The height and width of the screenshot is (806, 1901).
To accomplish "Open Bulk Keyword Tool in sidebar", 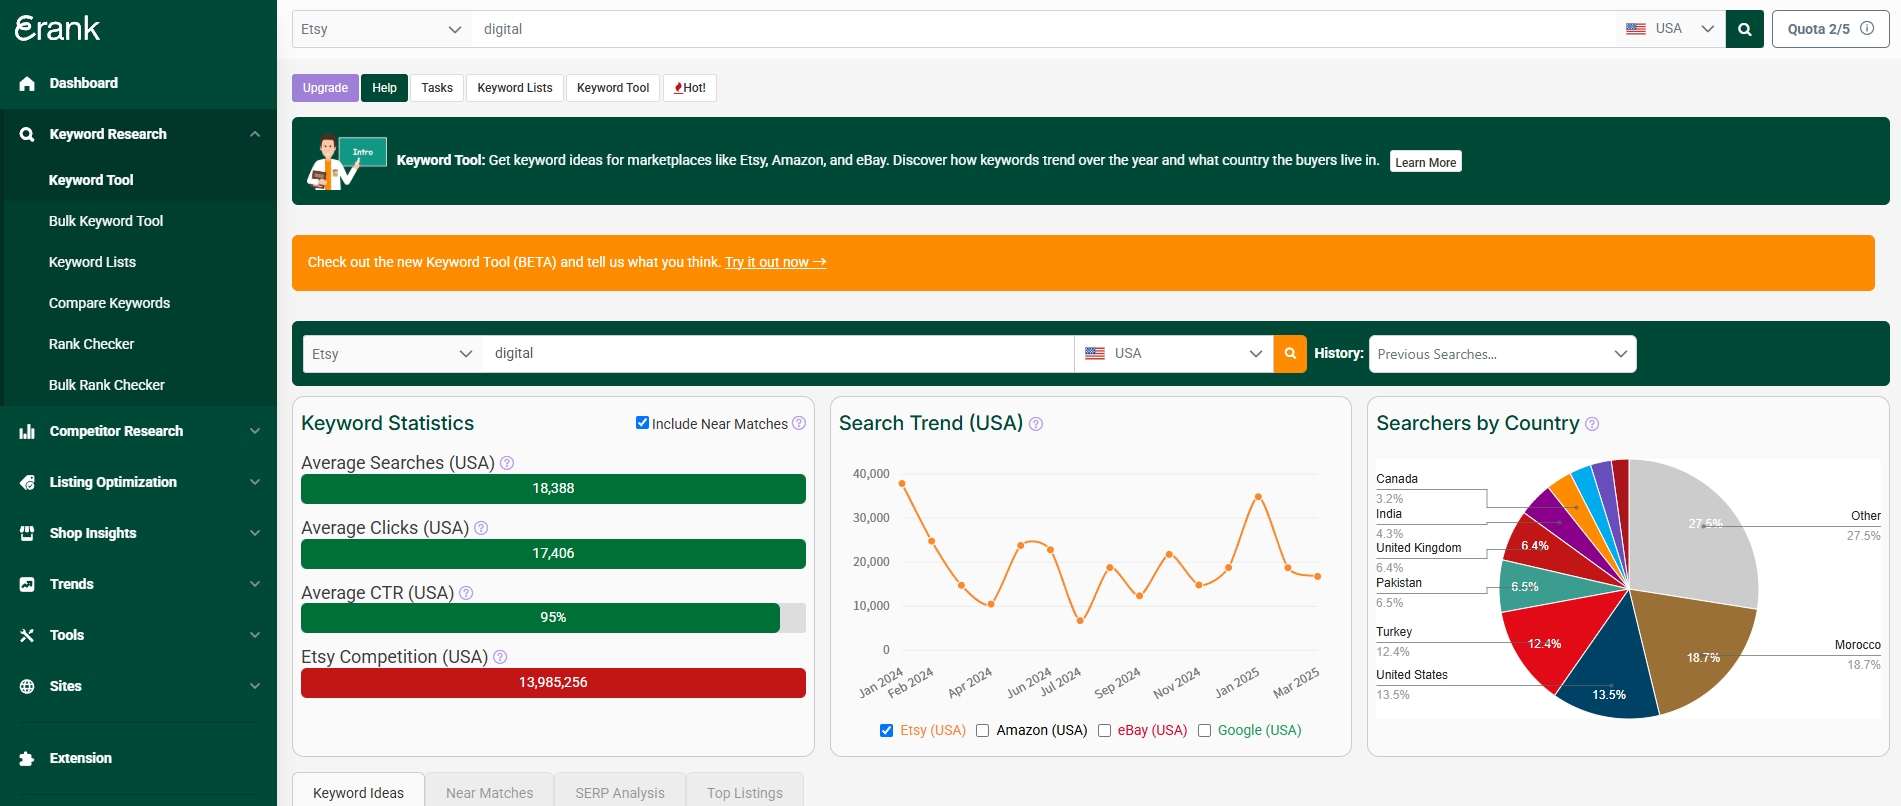I will pos(106,221).
